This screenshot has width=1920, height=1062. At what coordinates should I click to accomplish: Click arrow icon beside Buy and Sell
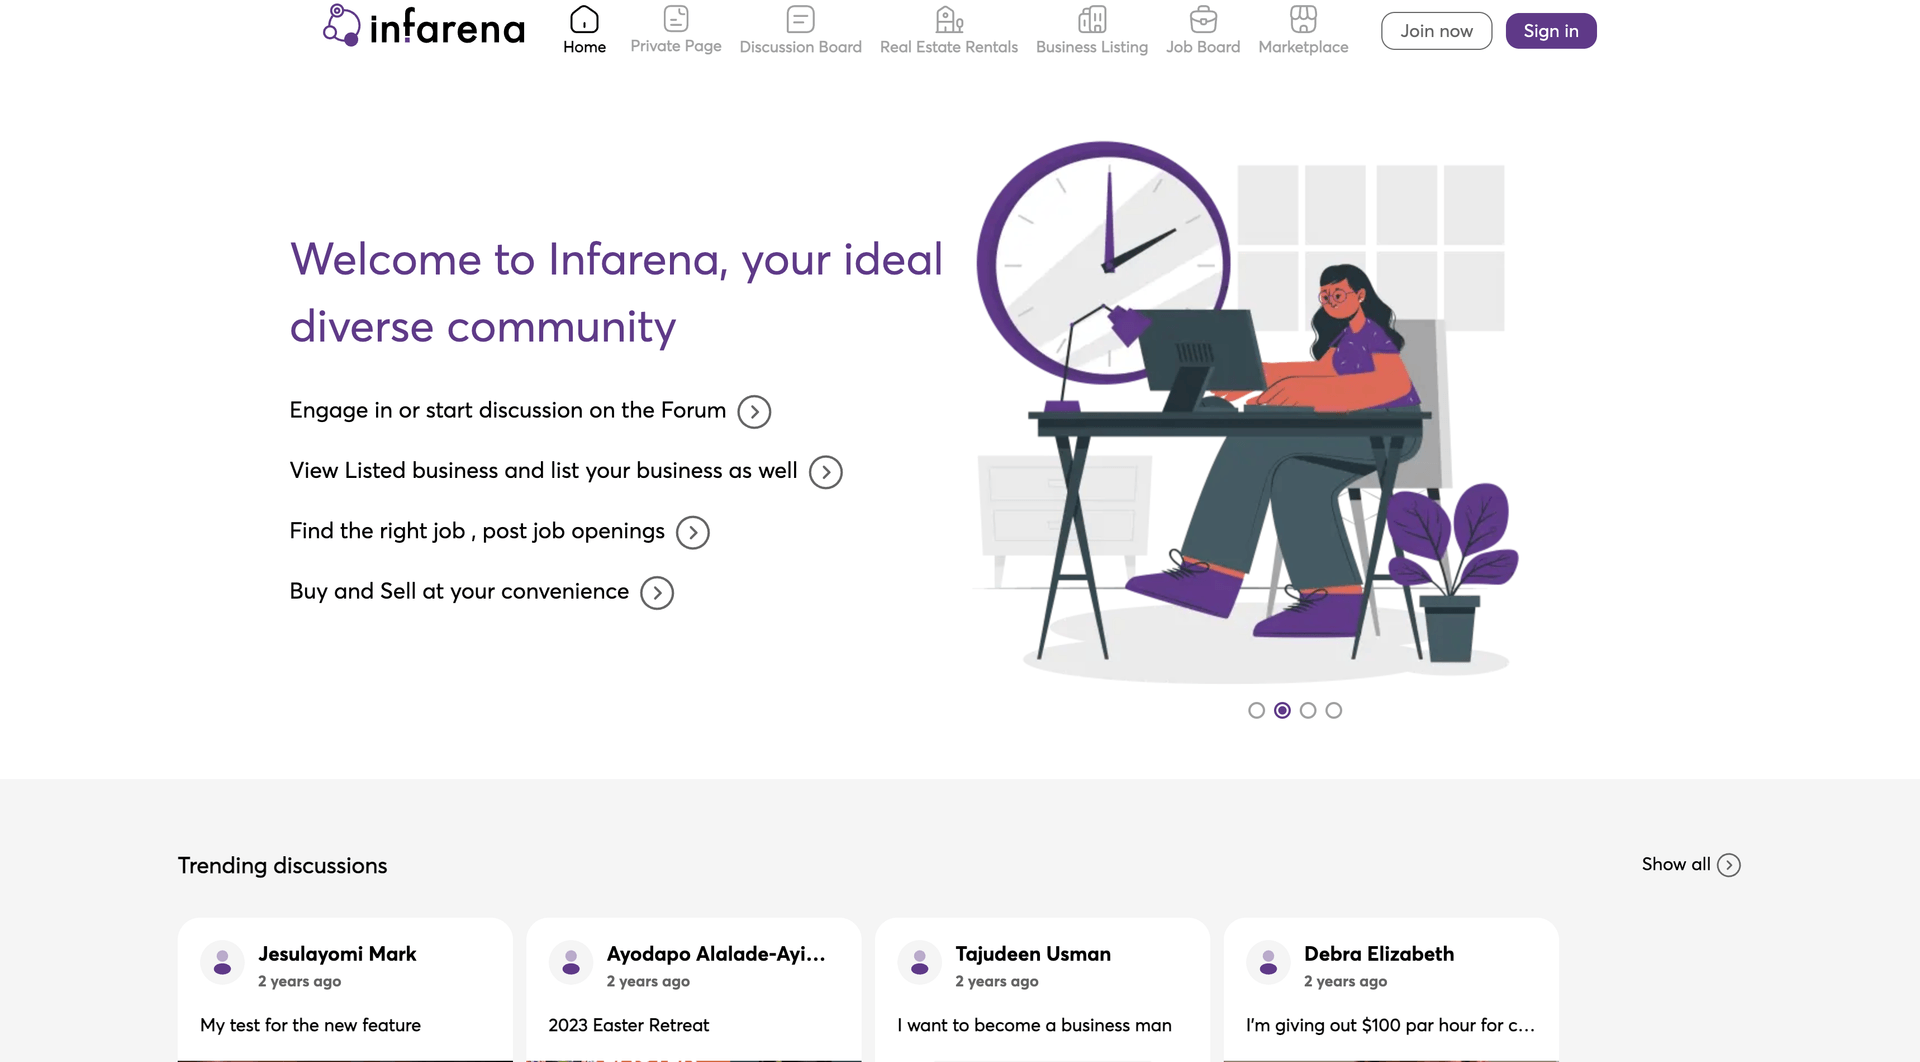(657, 593)
